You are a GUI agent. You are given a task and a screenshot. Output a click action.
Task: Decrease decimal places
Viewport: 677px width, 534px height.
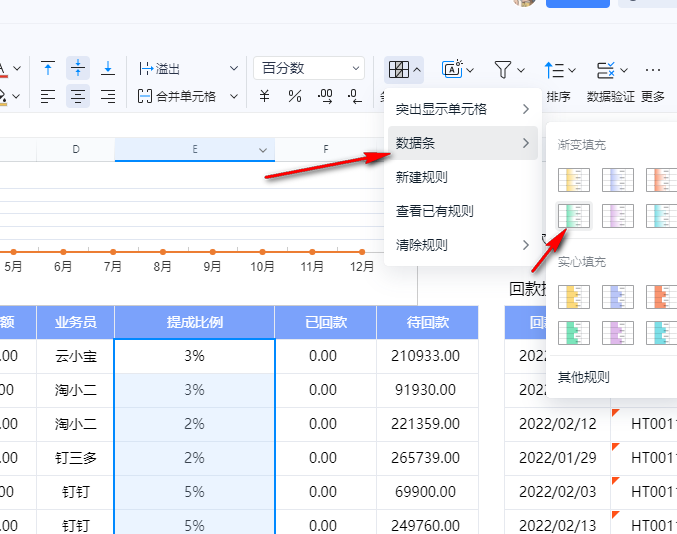(354, 96)
